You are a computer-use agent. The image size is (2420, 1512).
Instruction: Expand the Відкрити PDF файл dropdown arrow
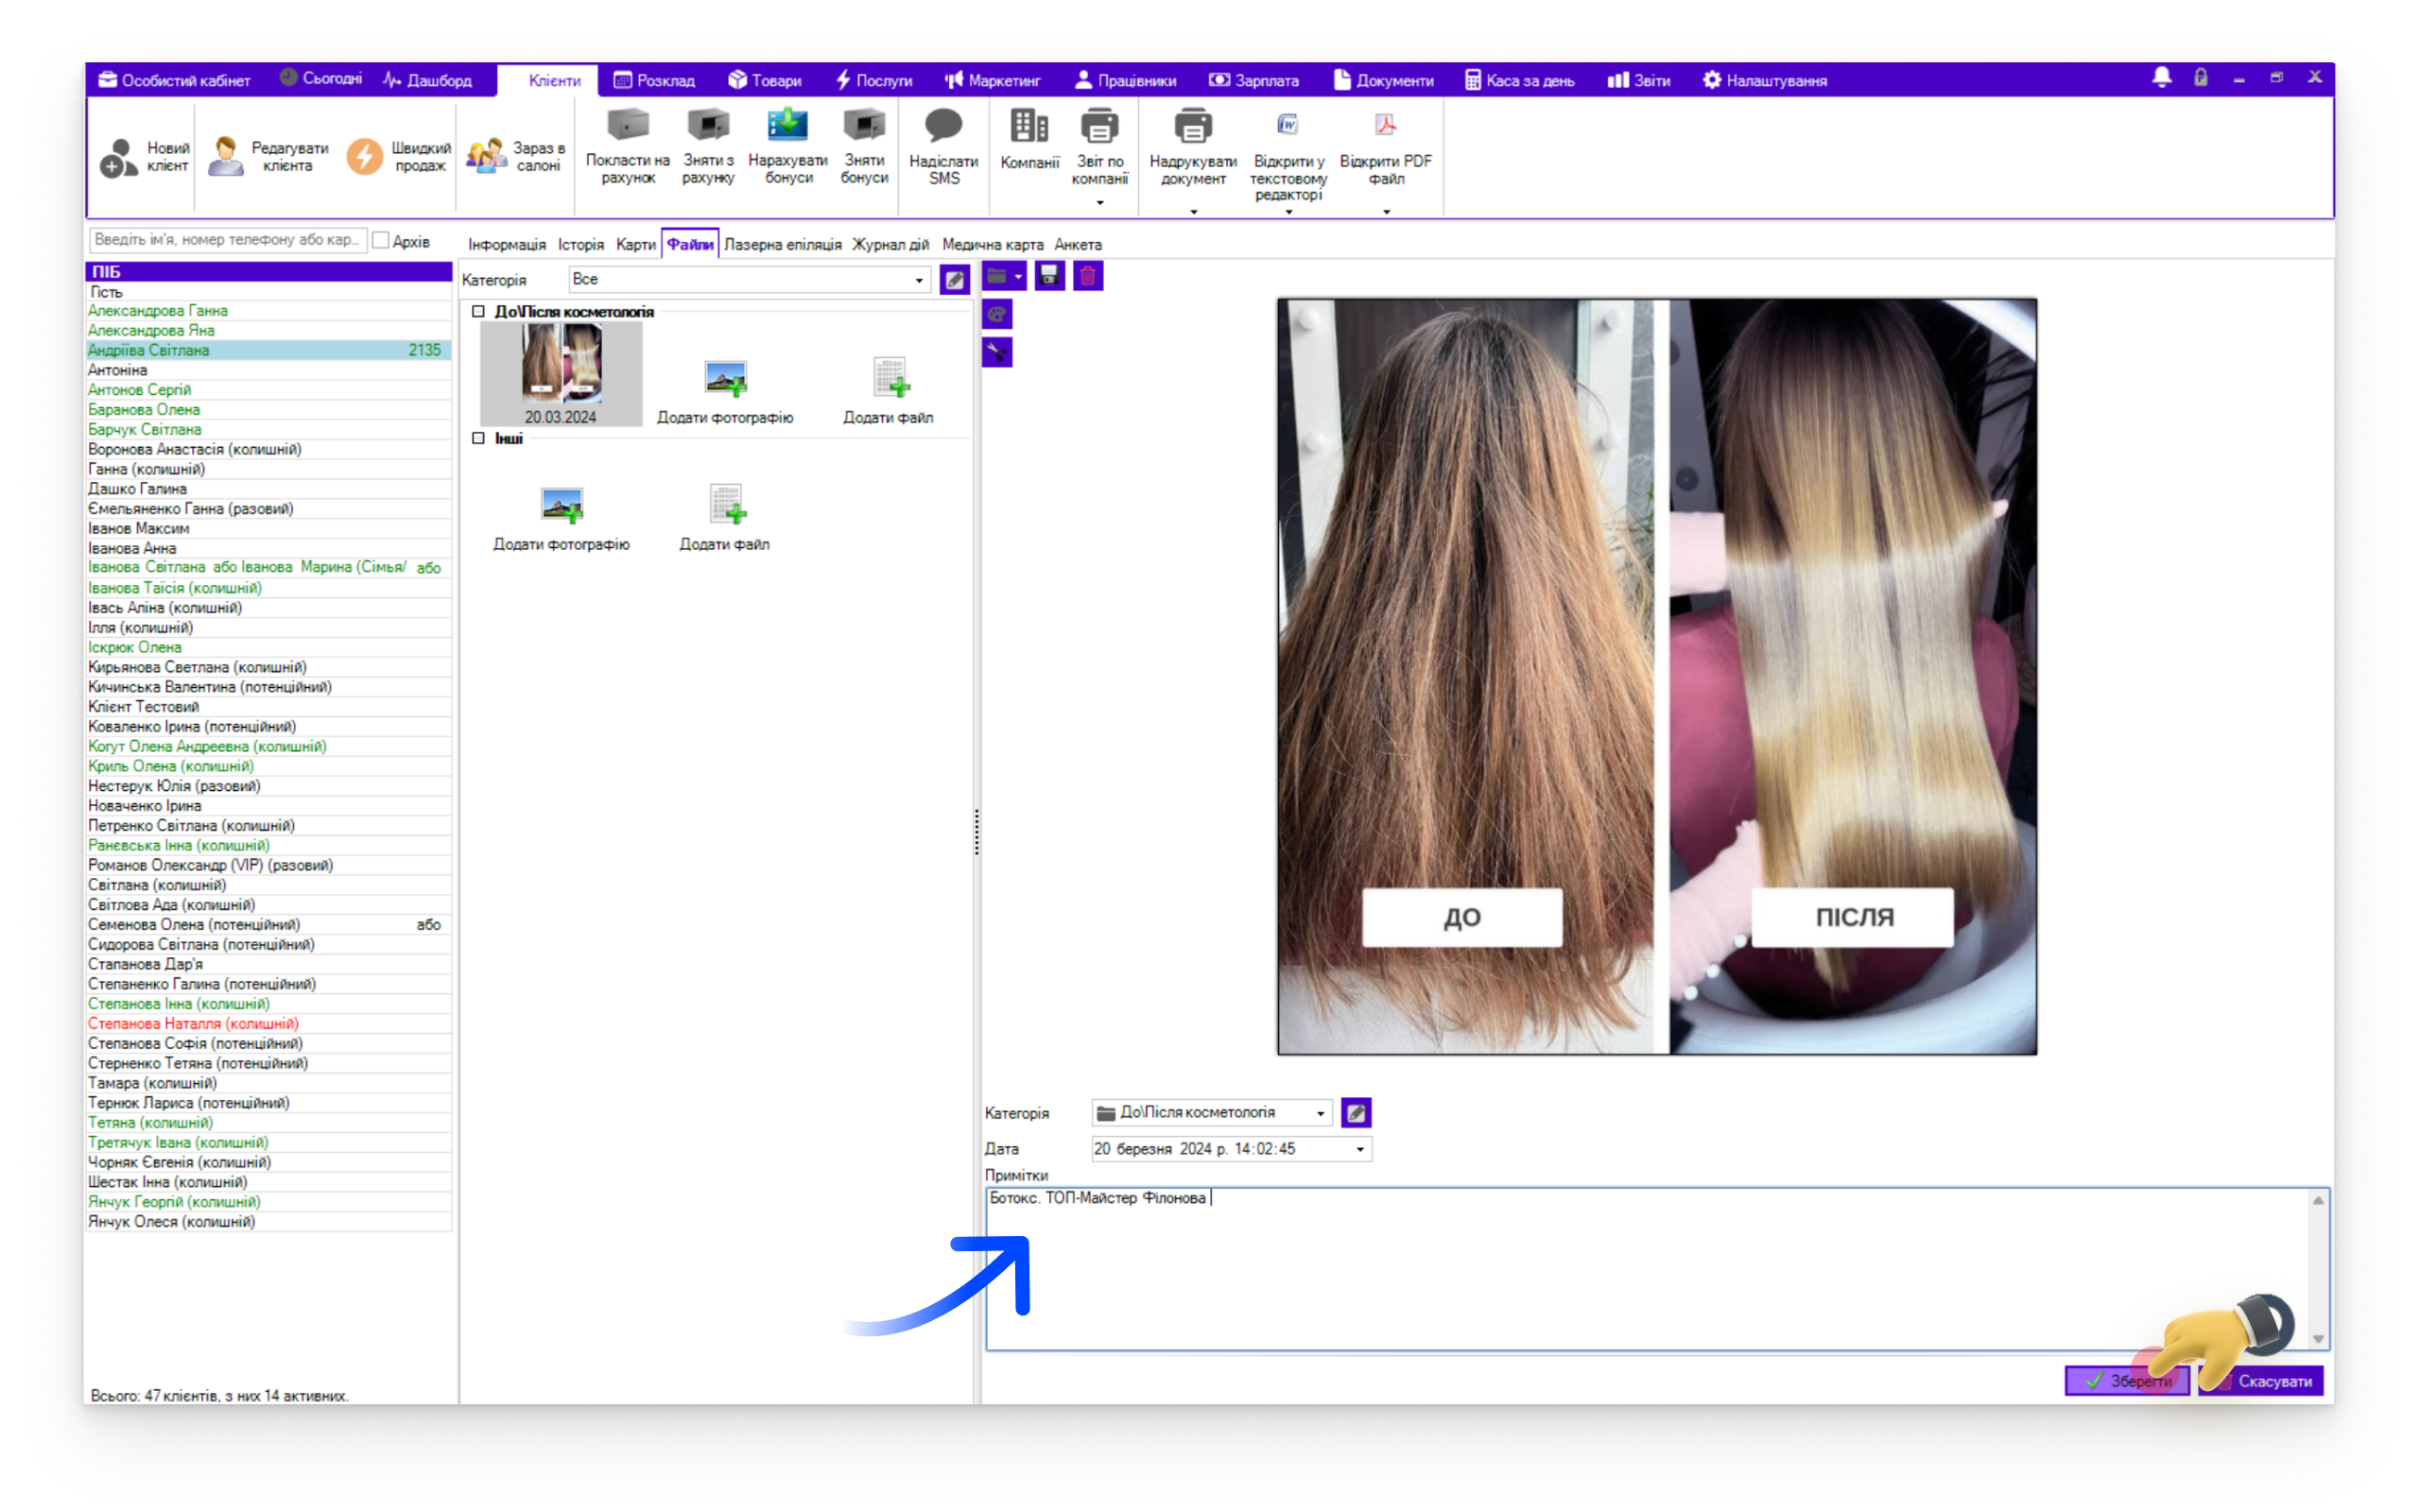click(1386, 211)
